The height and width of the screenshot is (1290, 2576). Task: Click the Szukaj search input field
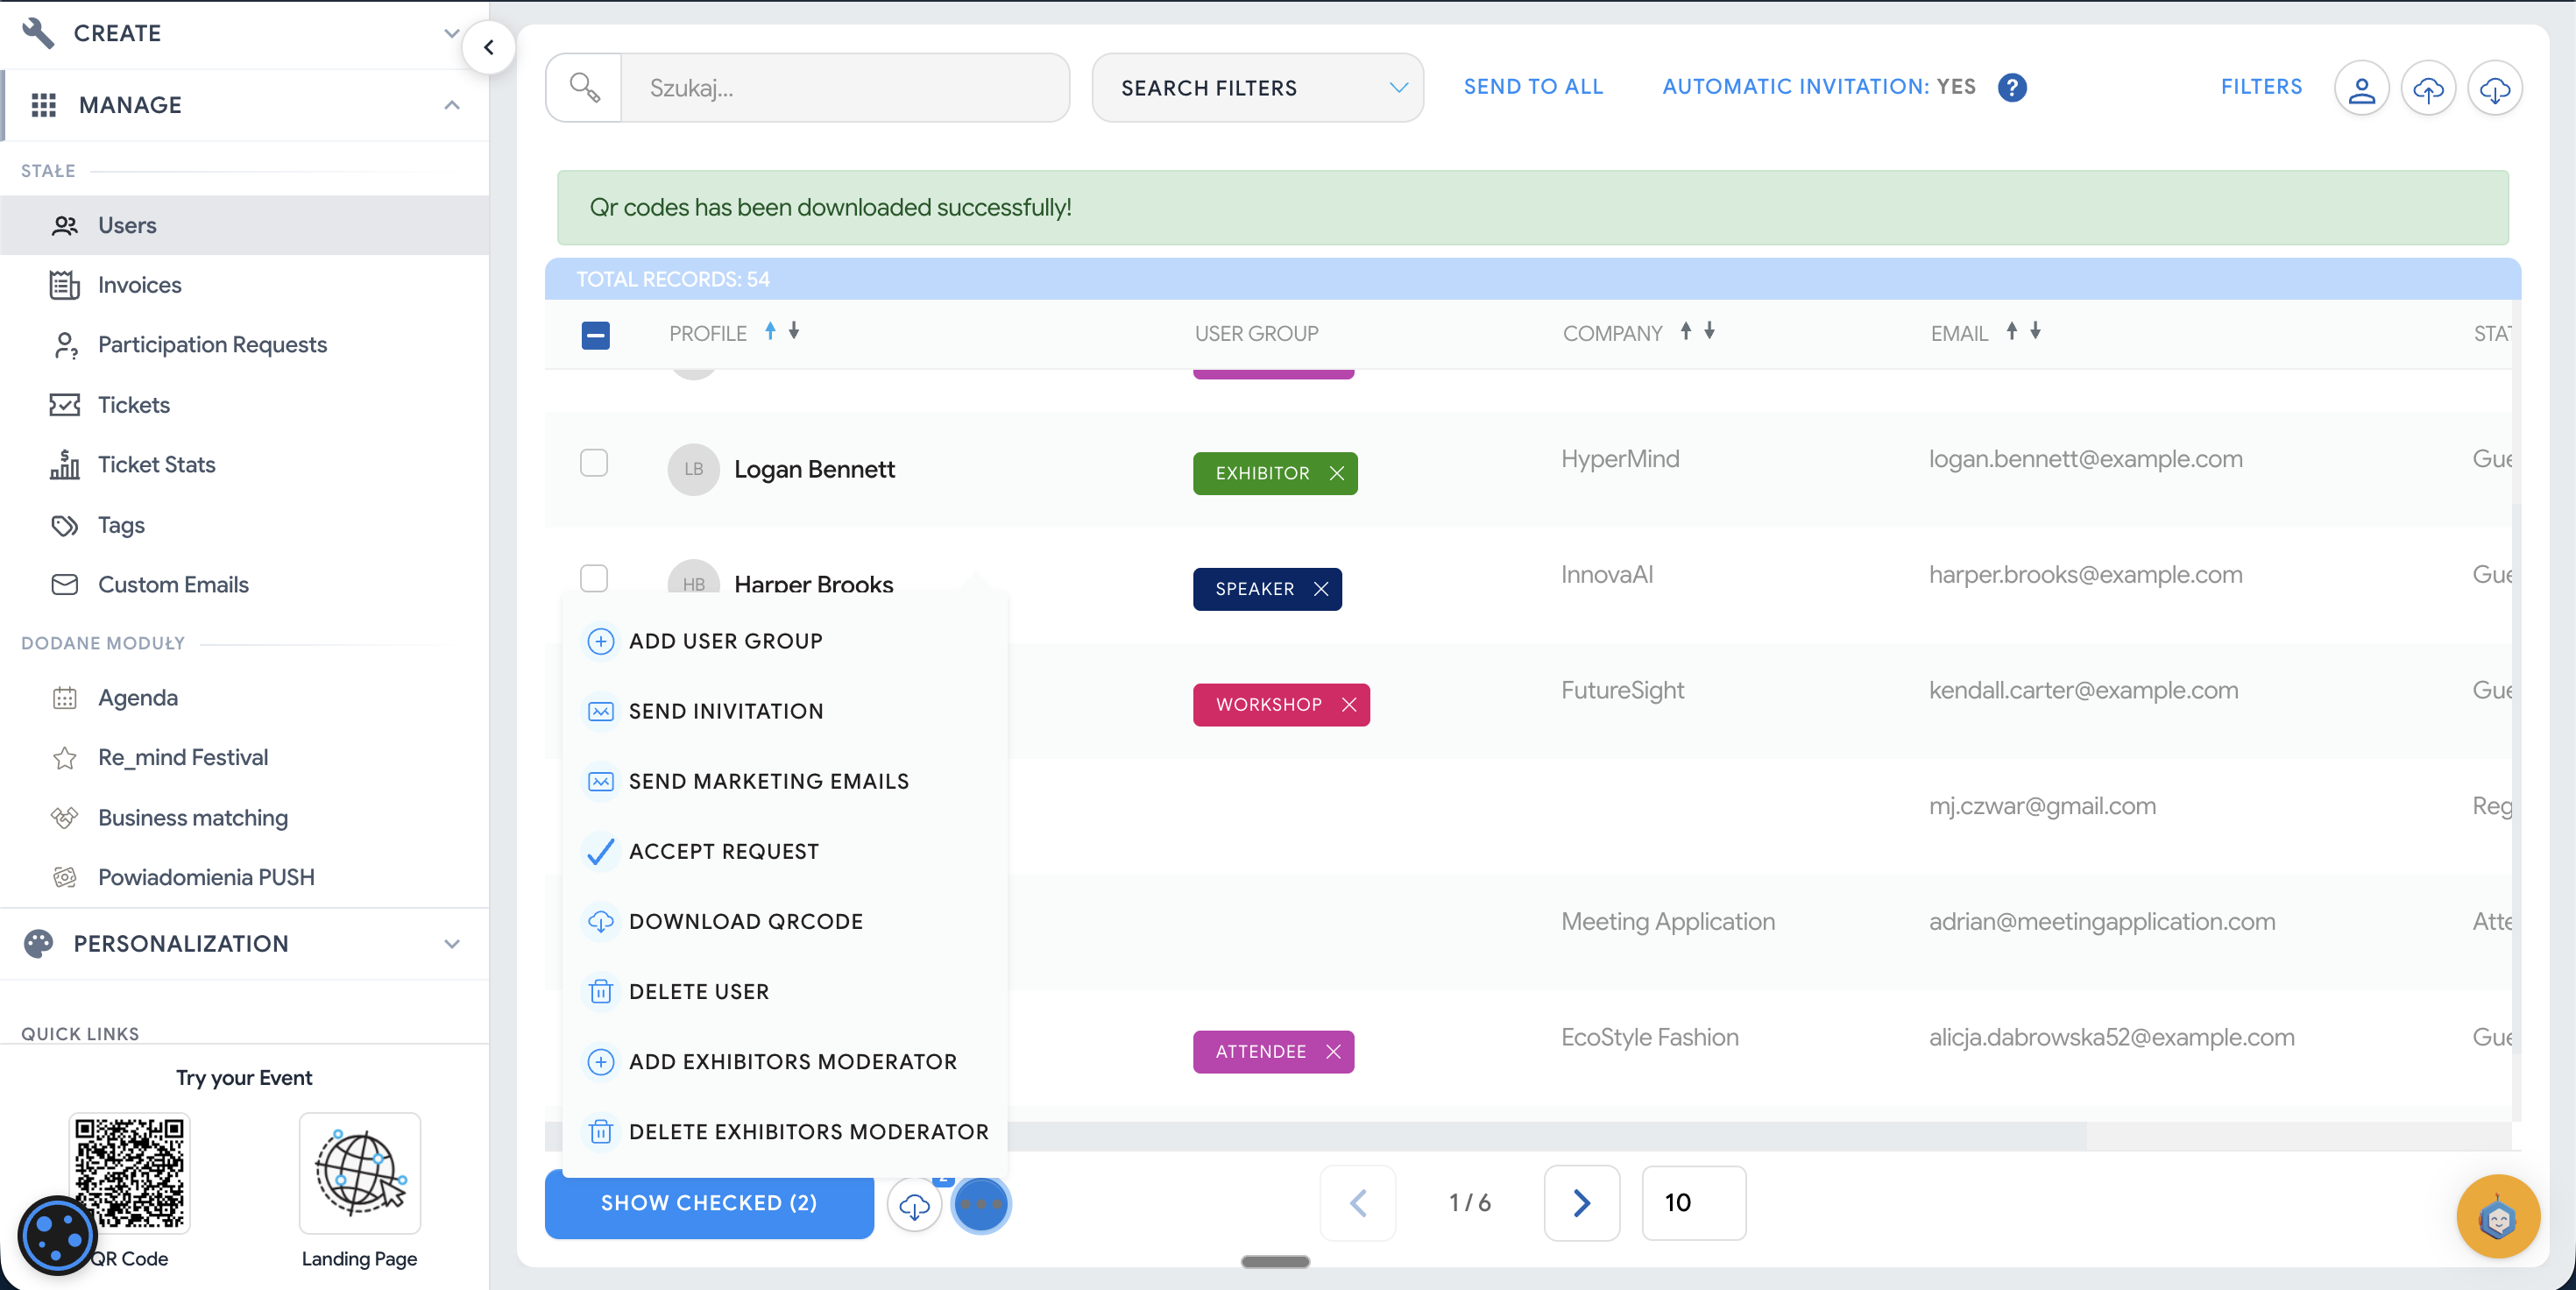pos(844,88)
